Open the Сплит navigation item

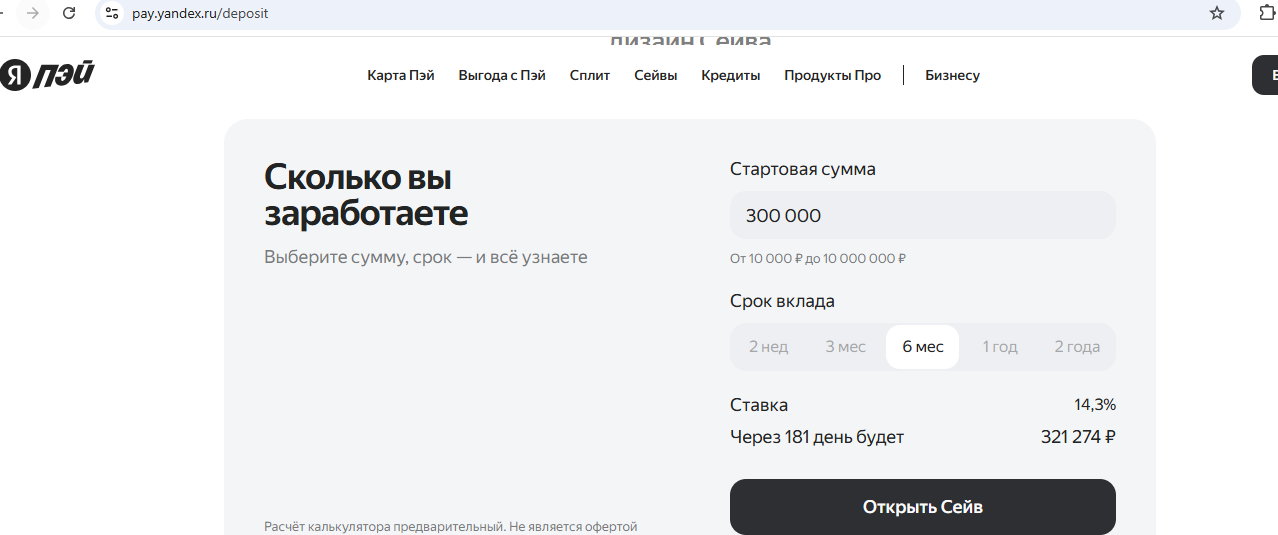(x=589, y=75)
